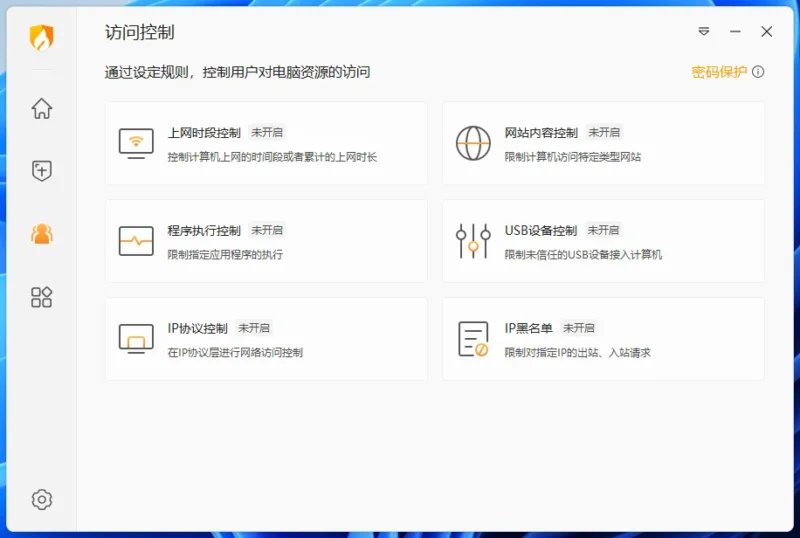
Task: Click description 在IP协议层进行网络访问控制
Action: (x=235, y=353)
